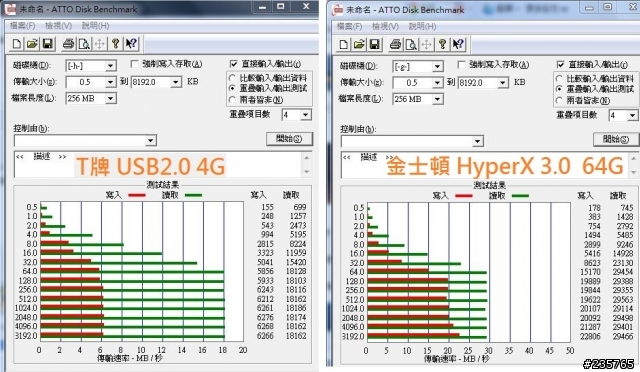
Task: Click the move crosshair icon in right window toolbar
Action: (x=427, y=45)
